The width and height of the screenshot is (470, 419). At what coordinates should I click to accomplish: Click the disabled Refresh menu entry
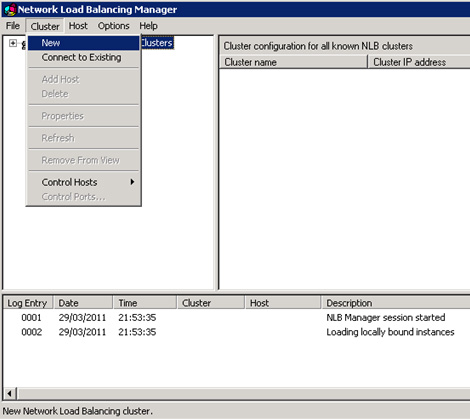coord(83,138)
